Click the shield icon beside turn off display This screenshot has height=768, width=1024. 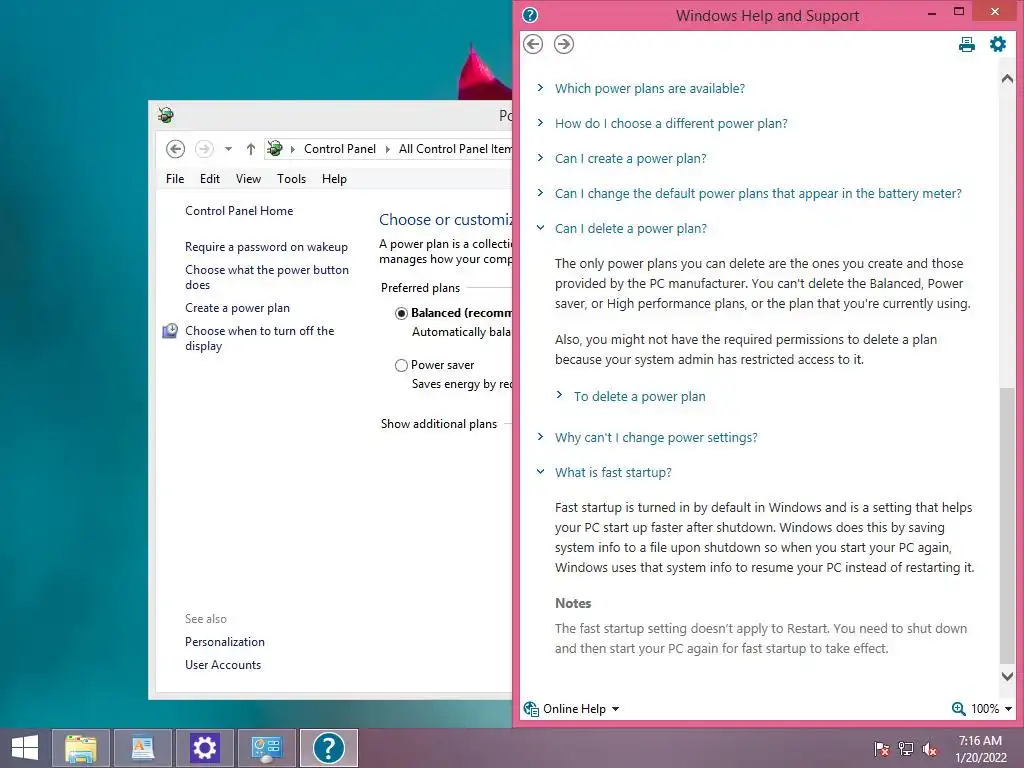point(170,331)
